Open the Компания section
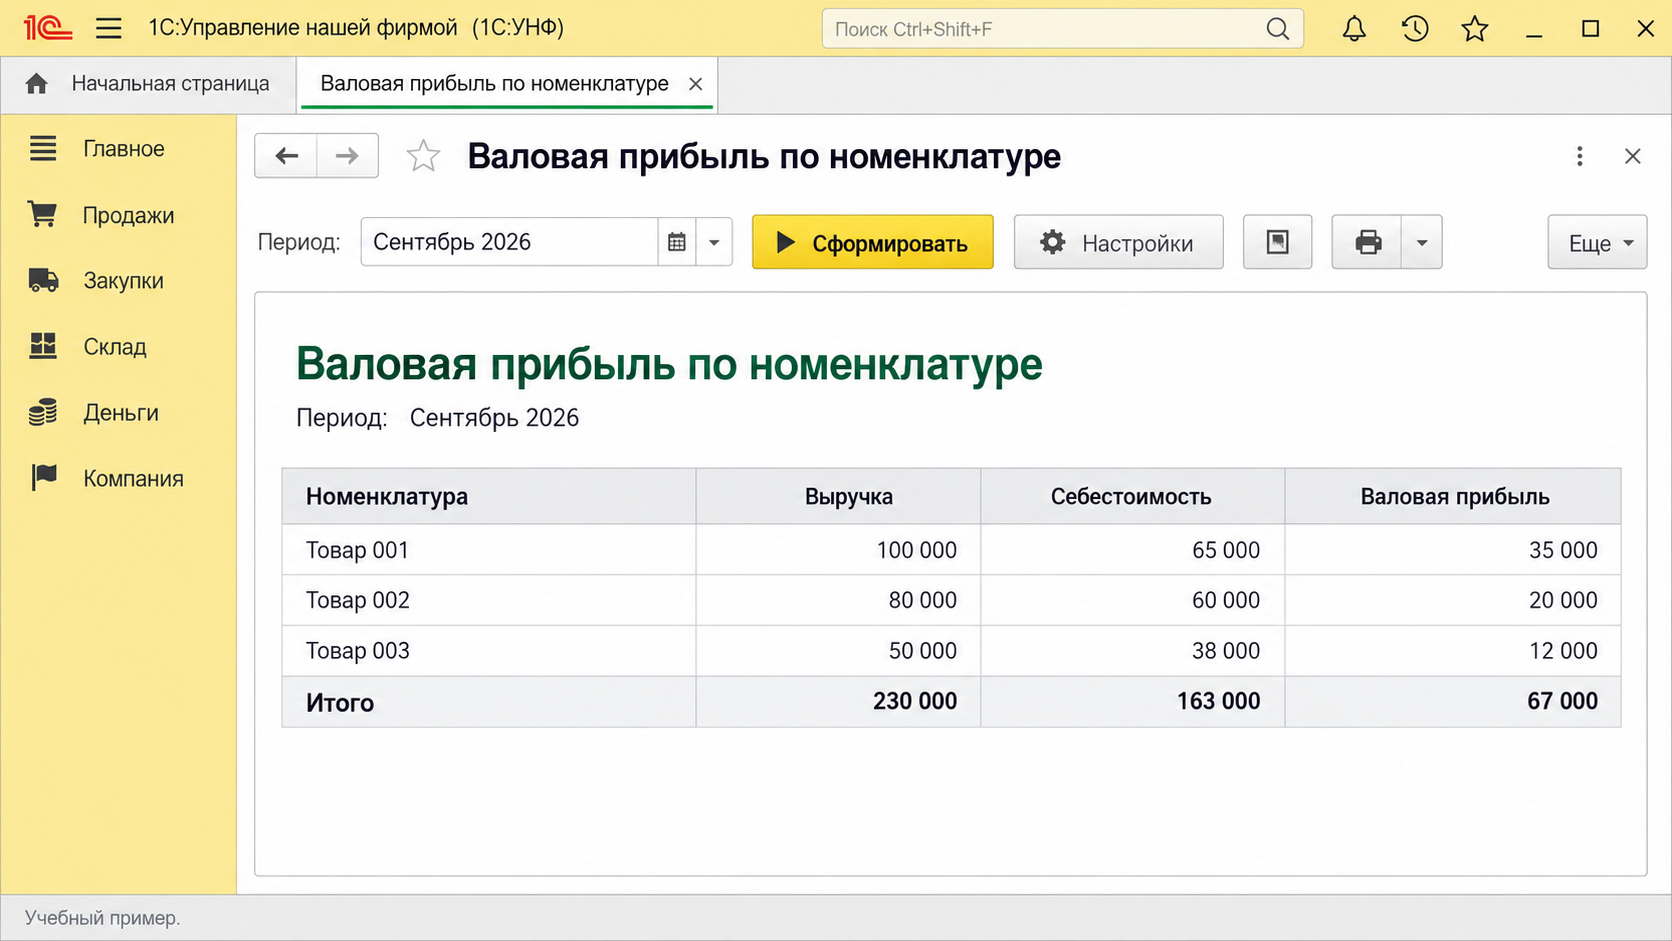The width and height of the screenshot is (1672, 941). pyautogui.click(x=118, y=479)
